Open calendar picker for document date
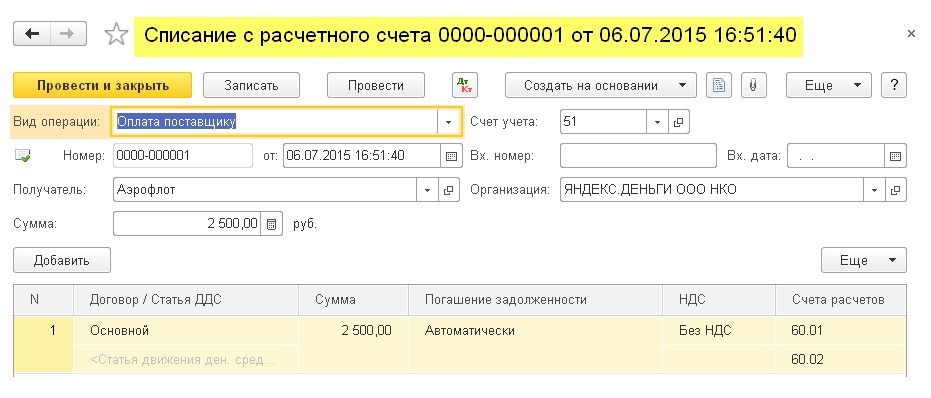 pos(451,156)
